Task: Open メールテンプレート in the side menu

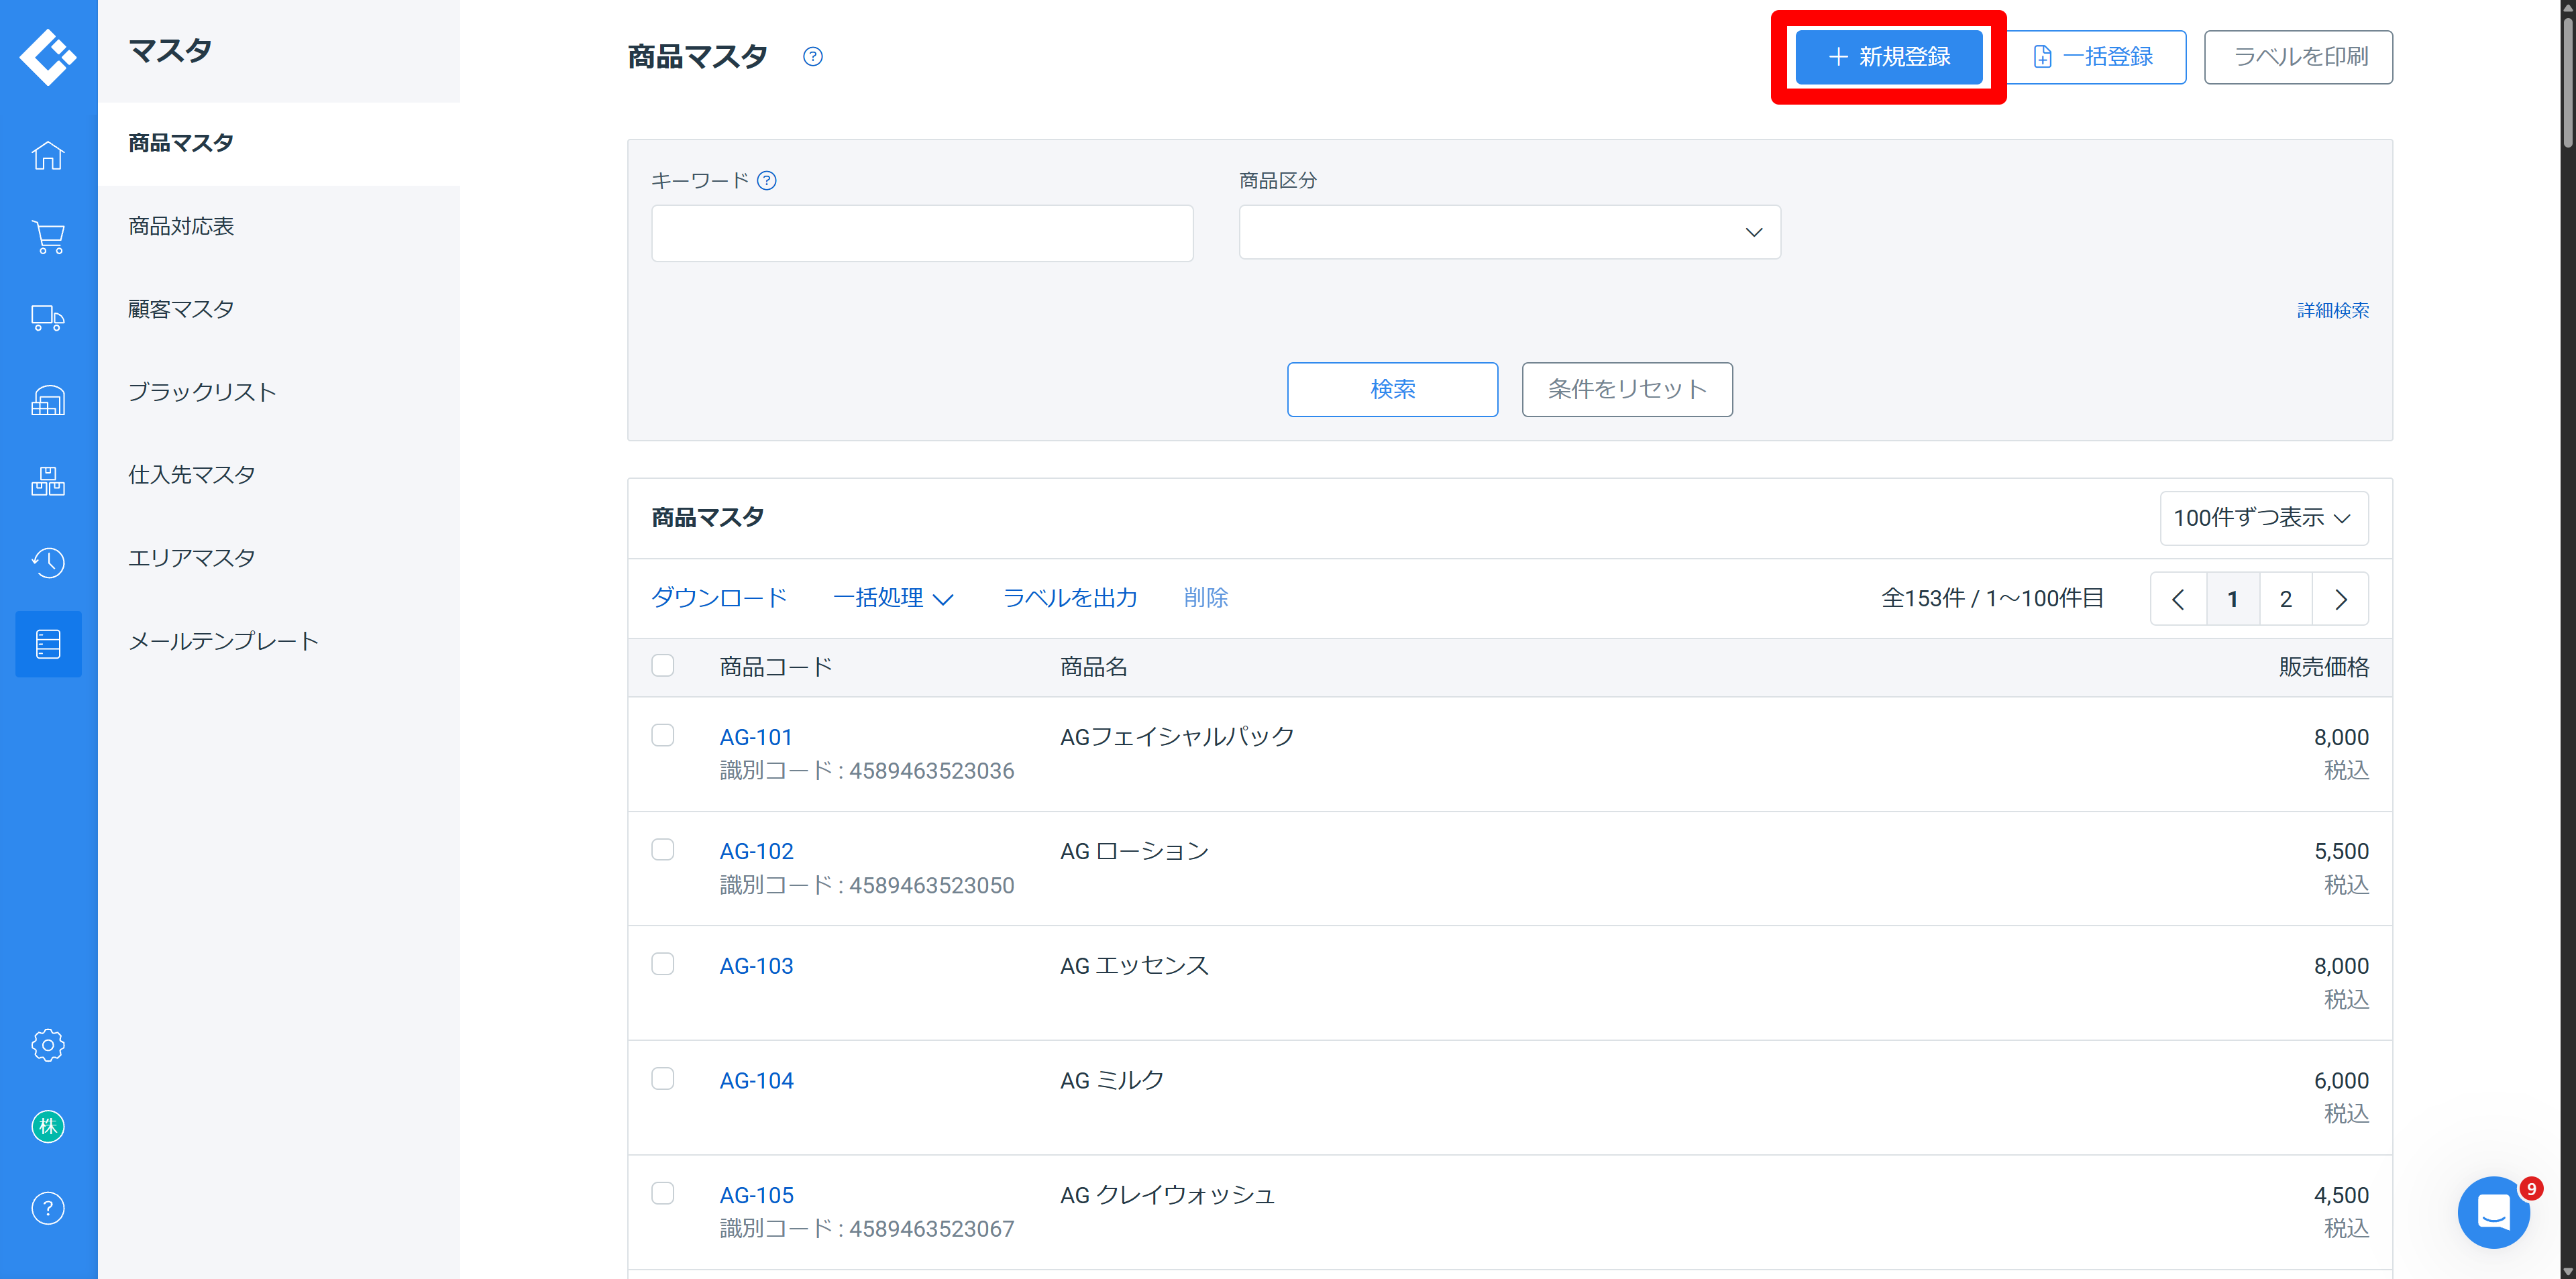Action: pos(224,641)
